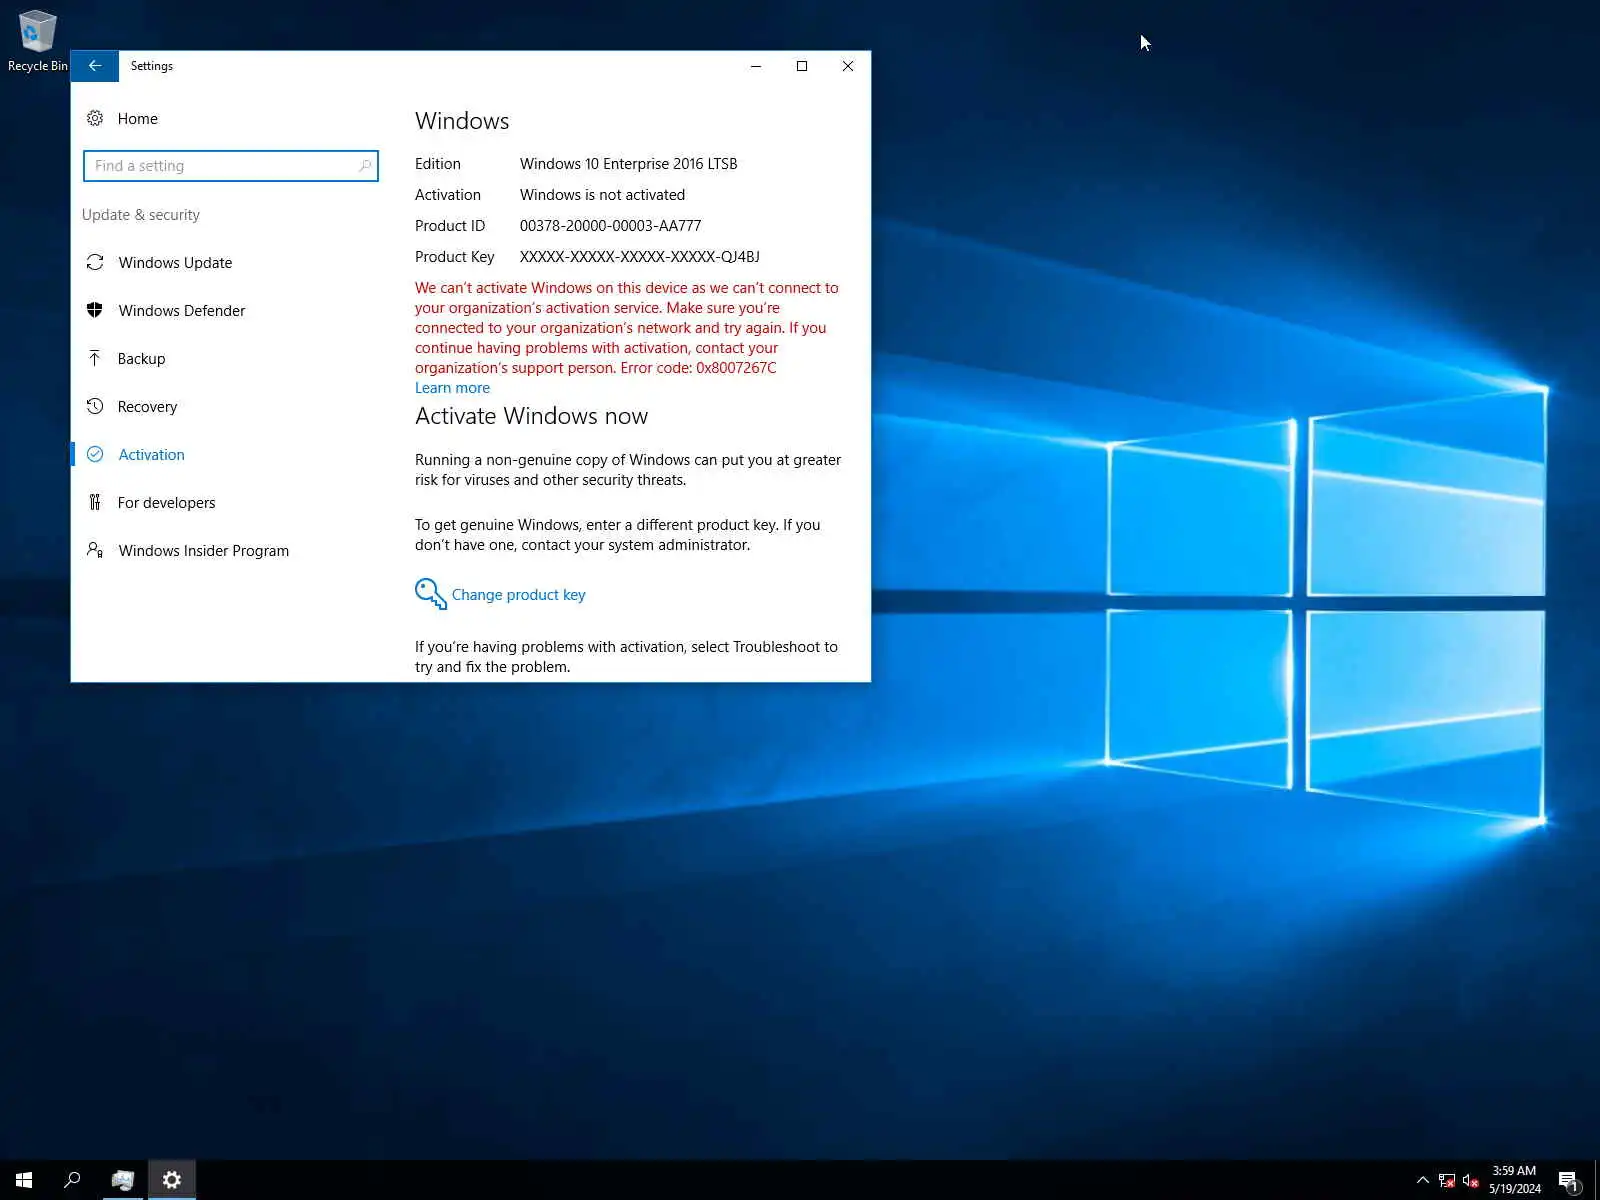Click the Windows is not activated status
Screen dimensions: 1600x1200
(602, 195)
